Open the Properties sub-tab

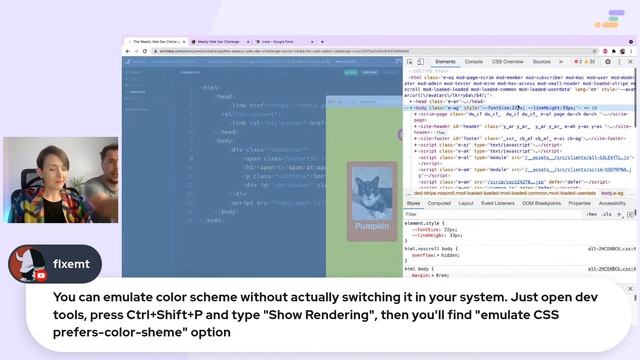coord(580,203)
